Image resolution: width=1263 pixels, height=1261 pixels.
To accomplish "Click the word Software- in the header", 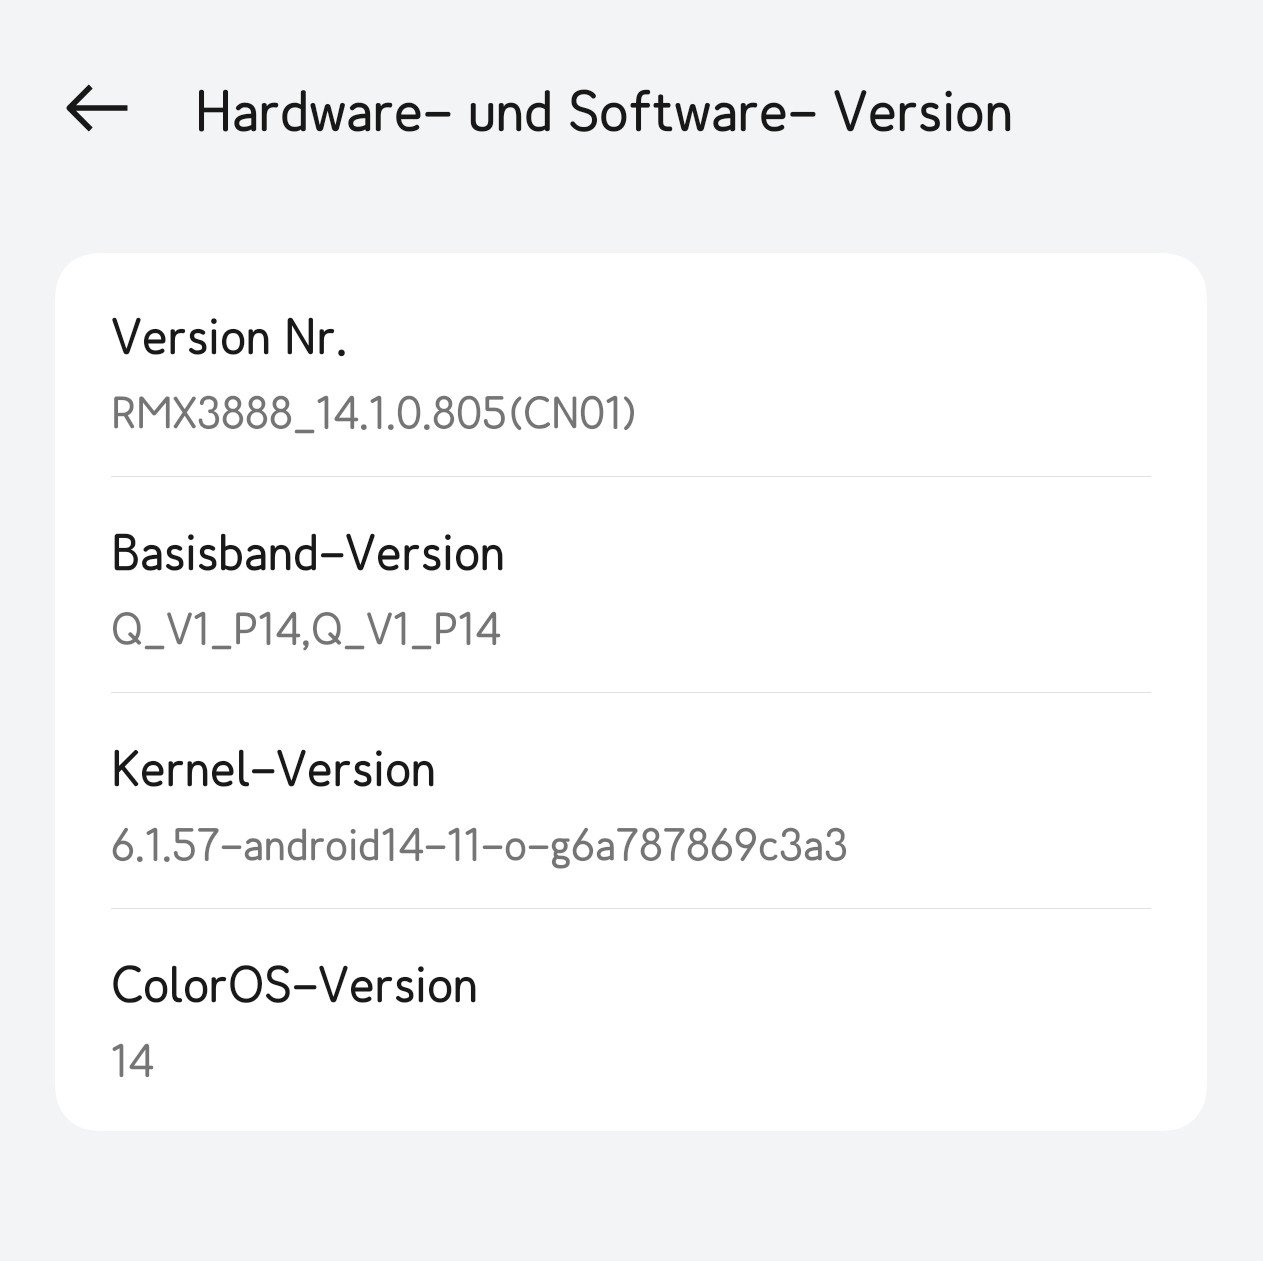I will tap(693, 111).
